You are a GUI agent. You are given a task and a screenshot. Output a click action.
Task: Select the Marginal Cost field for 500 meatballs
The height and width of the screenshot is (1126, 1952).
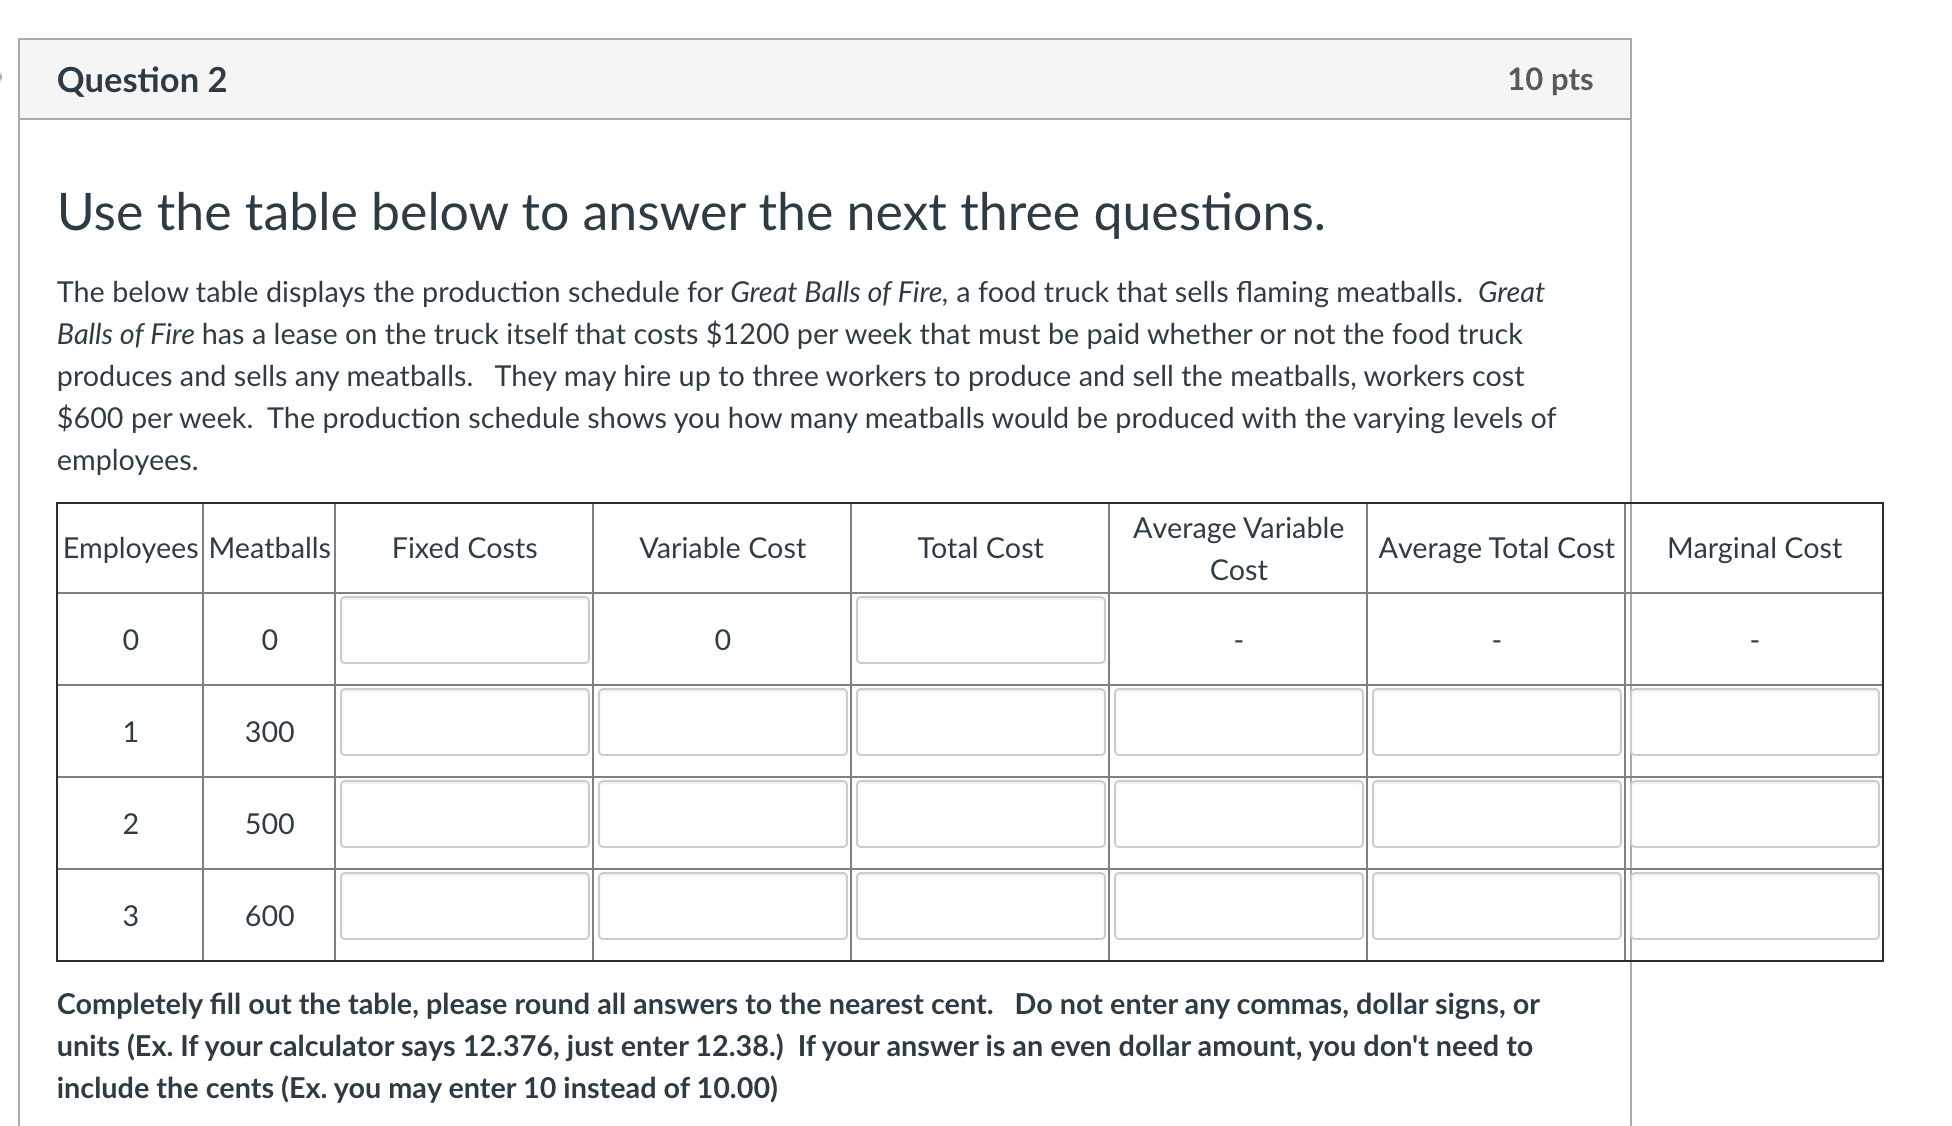[1756, 814]
